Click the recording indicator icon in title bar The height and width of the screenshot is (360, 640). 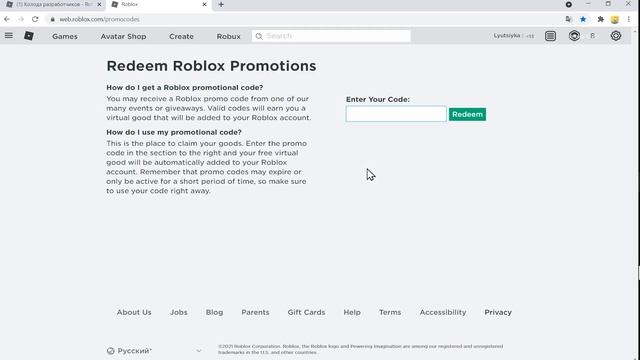(569, 4)
